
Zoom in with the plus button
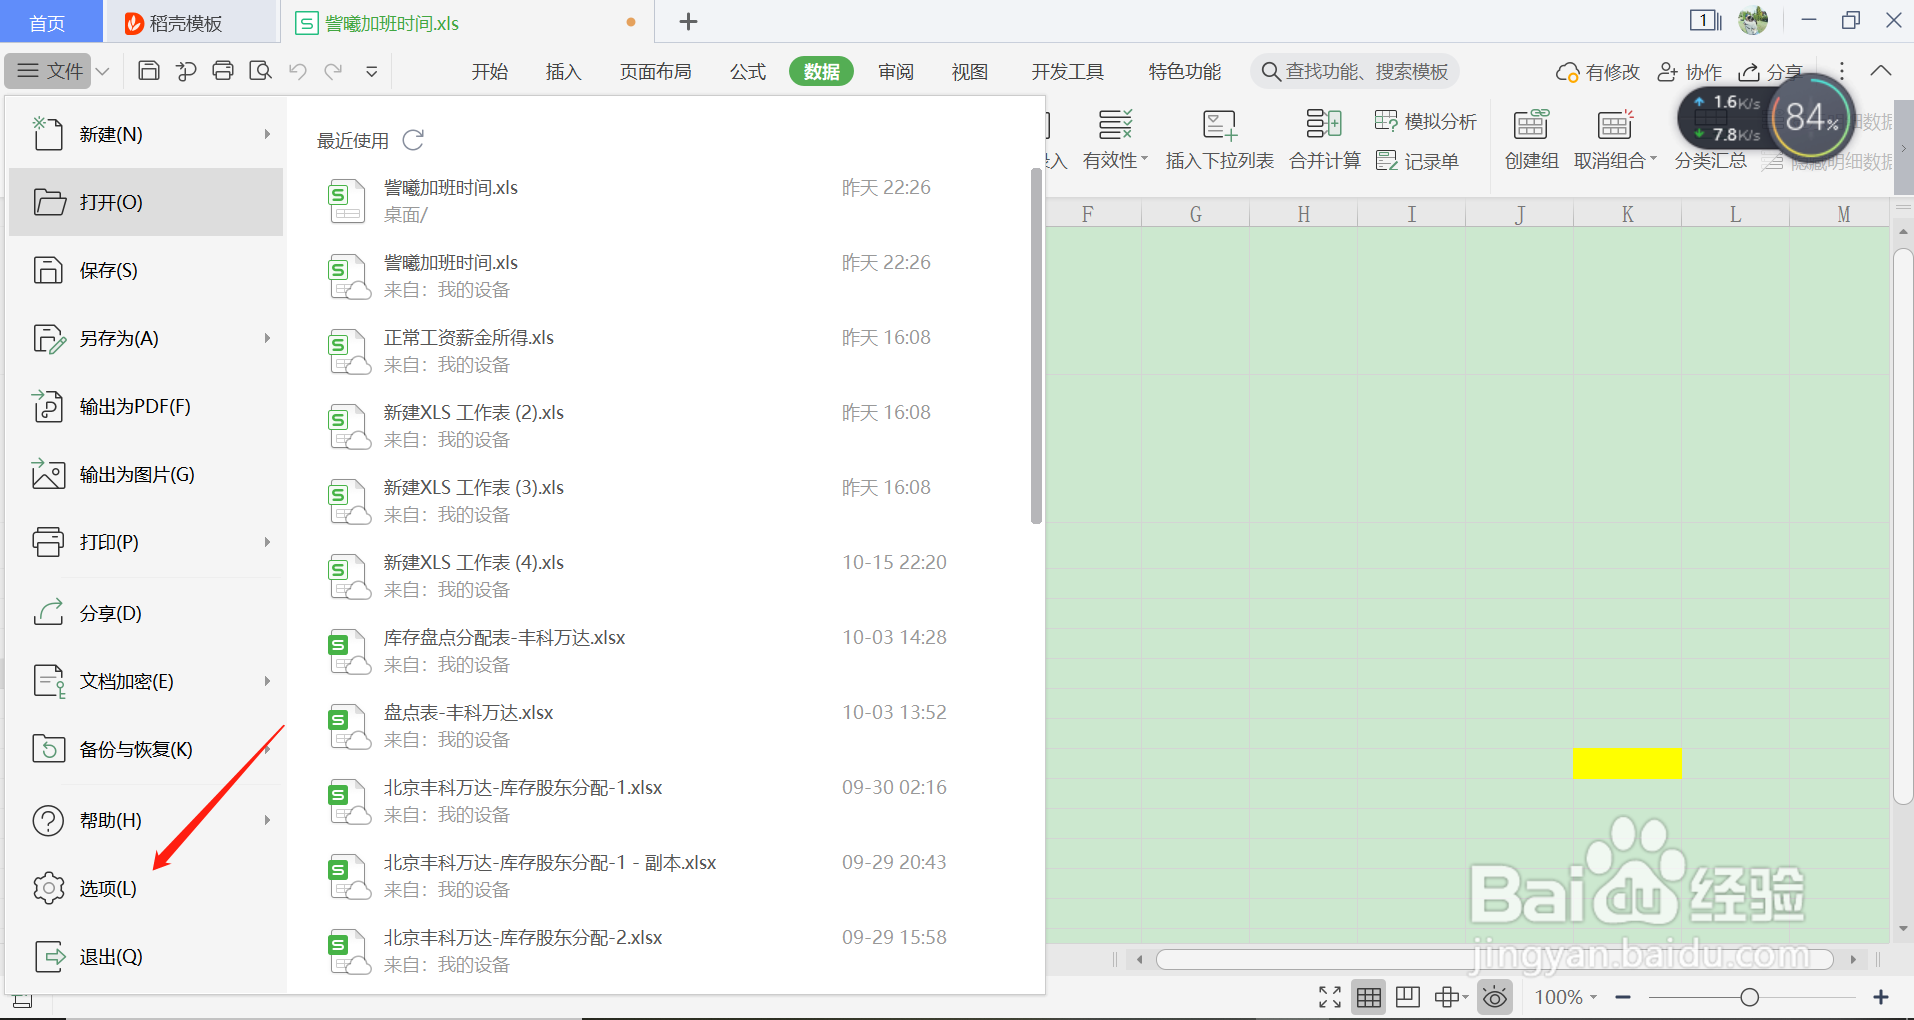click(x=1881, y=997)
